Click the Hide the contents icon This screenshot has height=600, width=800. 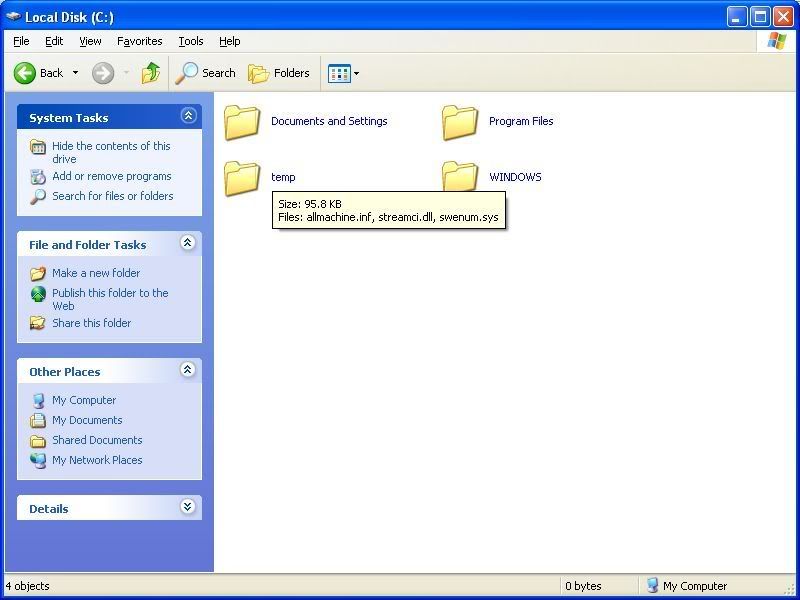tap(38, 147)
